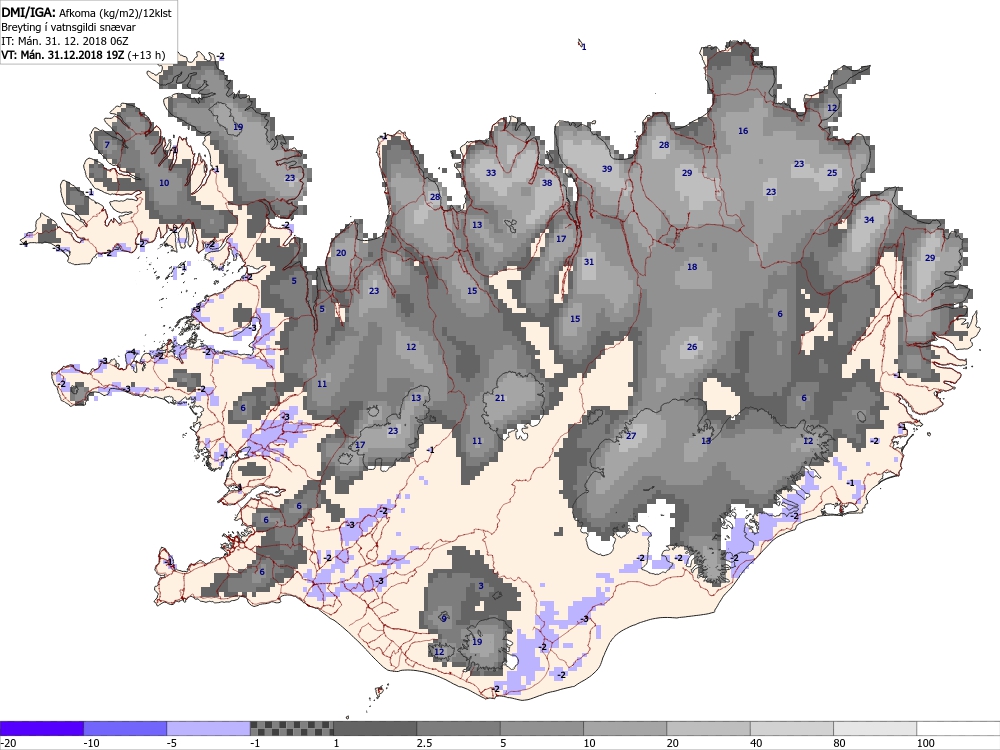Screen dimensions: 1000x750
Task: Click the map value 39 in the north
Action: tap(607, 169)
